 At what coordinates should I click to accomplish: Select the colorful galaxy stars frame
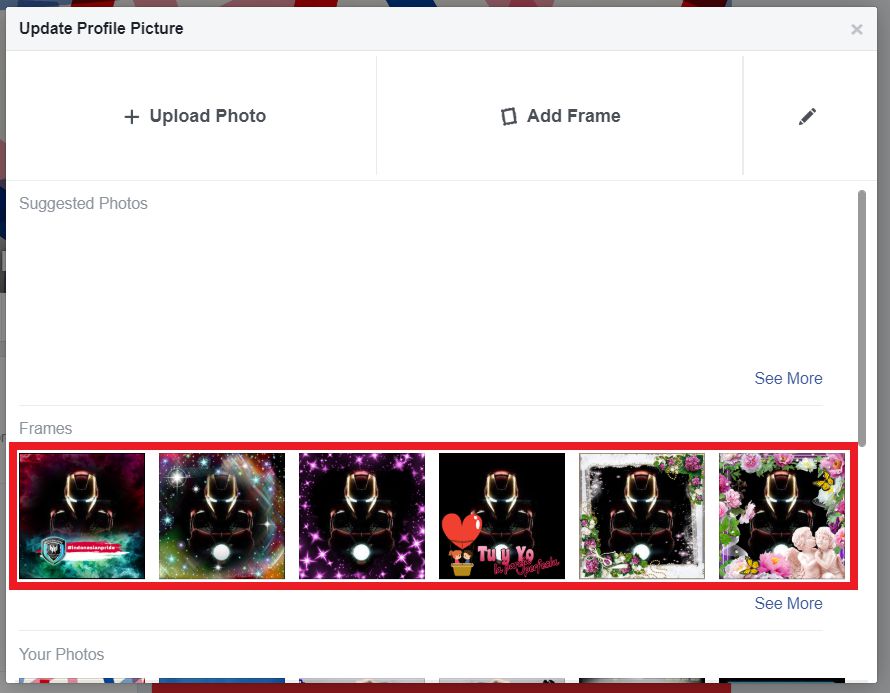point(222,516)
